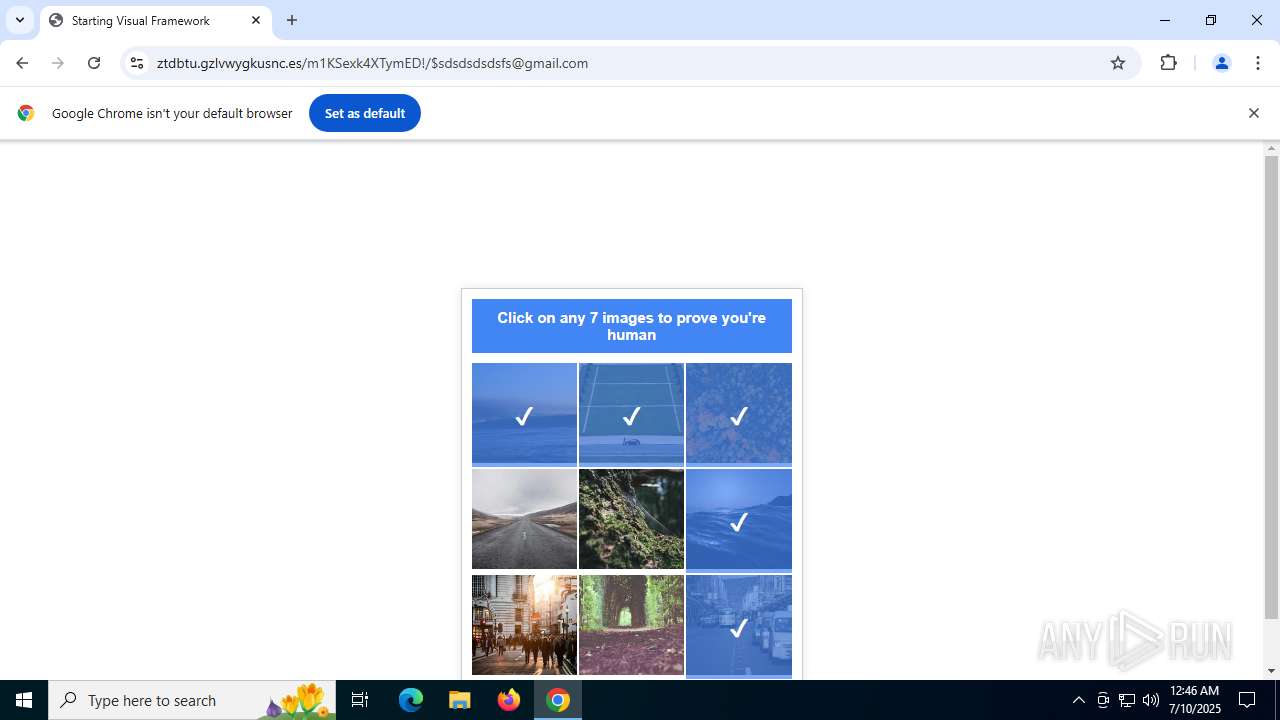The width and height of the screenshot is (1280, 720).
Task: Click the vertical scrollbar thumb
Action: [1271, 388]
